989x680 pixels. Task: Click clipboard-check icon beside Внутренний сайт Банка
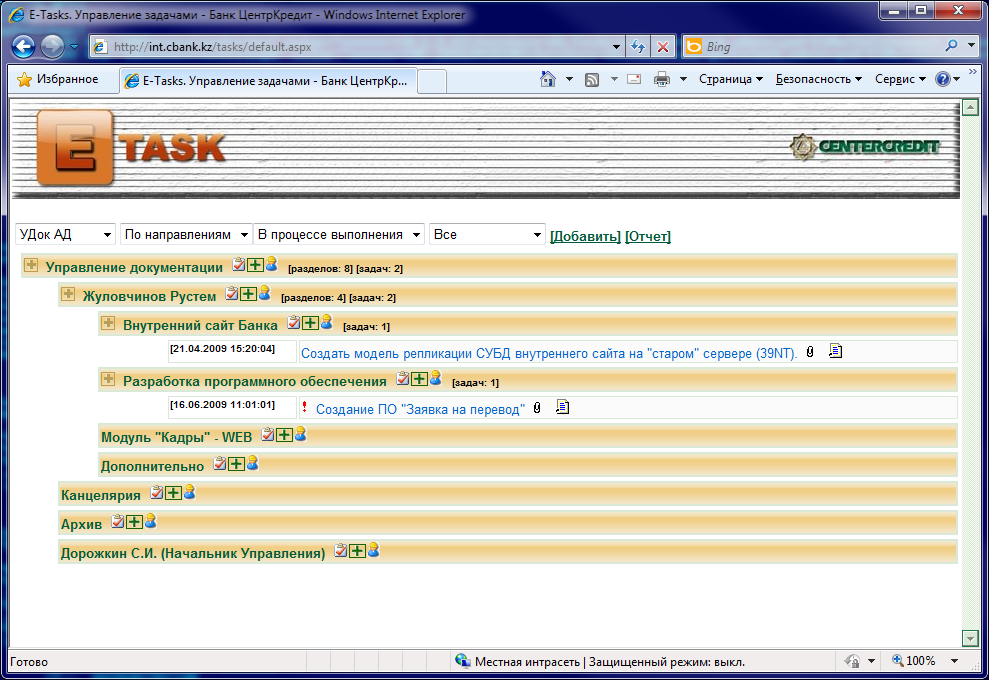pyautogui.click(x=294, y=322)
